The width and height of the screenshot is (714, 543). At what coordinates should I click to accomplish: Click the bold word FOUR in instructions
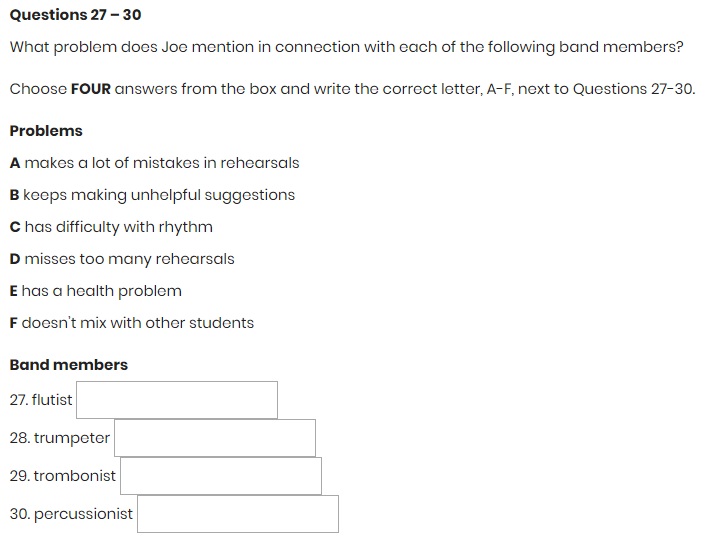click(91, 89)
